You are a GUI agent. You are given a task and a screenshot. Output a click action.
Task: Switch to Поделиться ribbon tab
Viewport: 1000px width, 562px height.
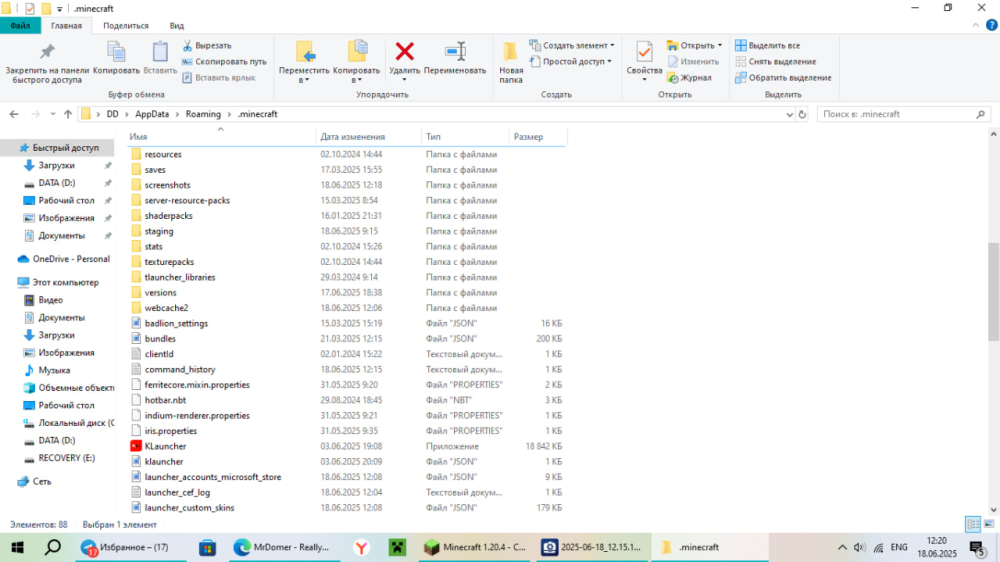[126, 26]
